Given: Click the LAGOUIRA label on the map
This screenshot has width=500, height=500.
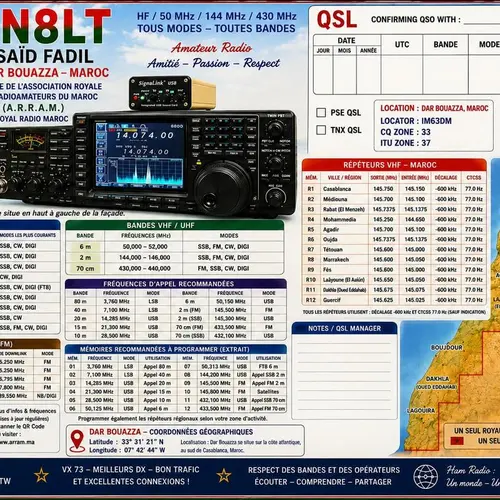Looking at the screenshot, I should point(421,410).
